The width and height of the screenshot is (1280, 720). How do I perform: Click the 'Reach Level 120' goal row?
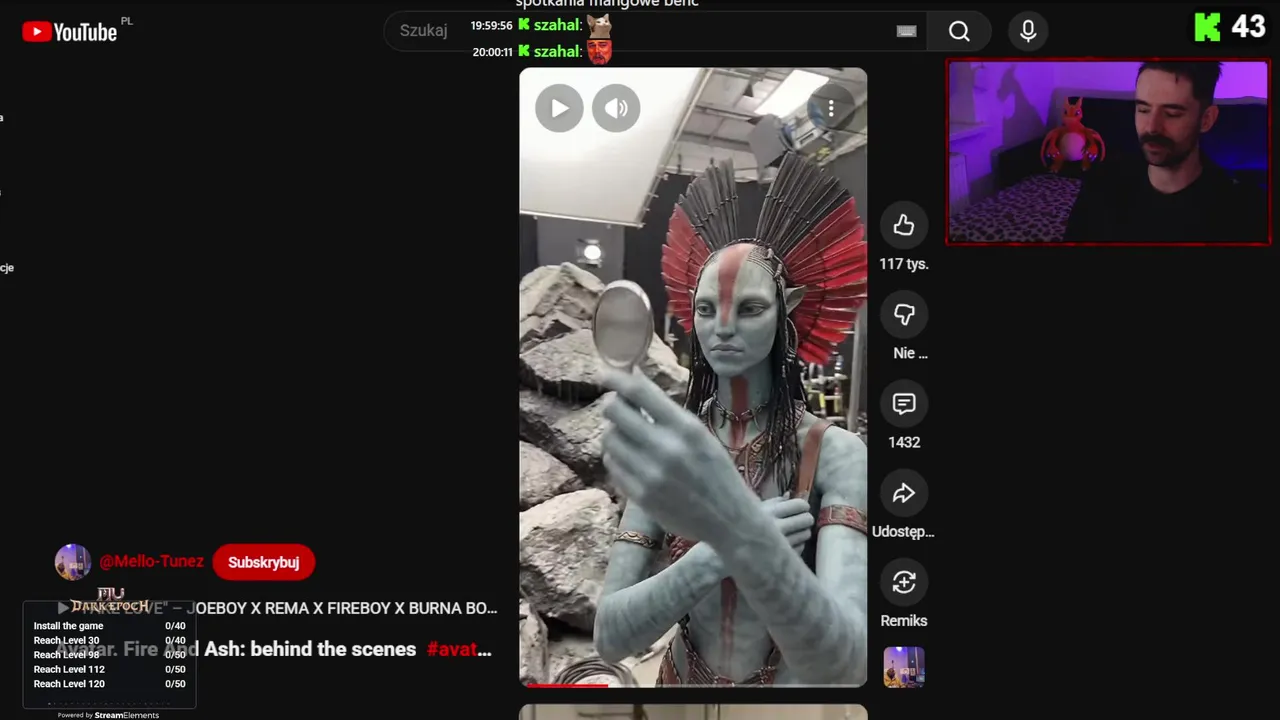tap(109, 684)
